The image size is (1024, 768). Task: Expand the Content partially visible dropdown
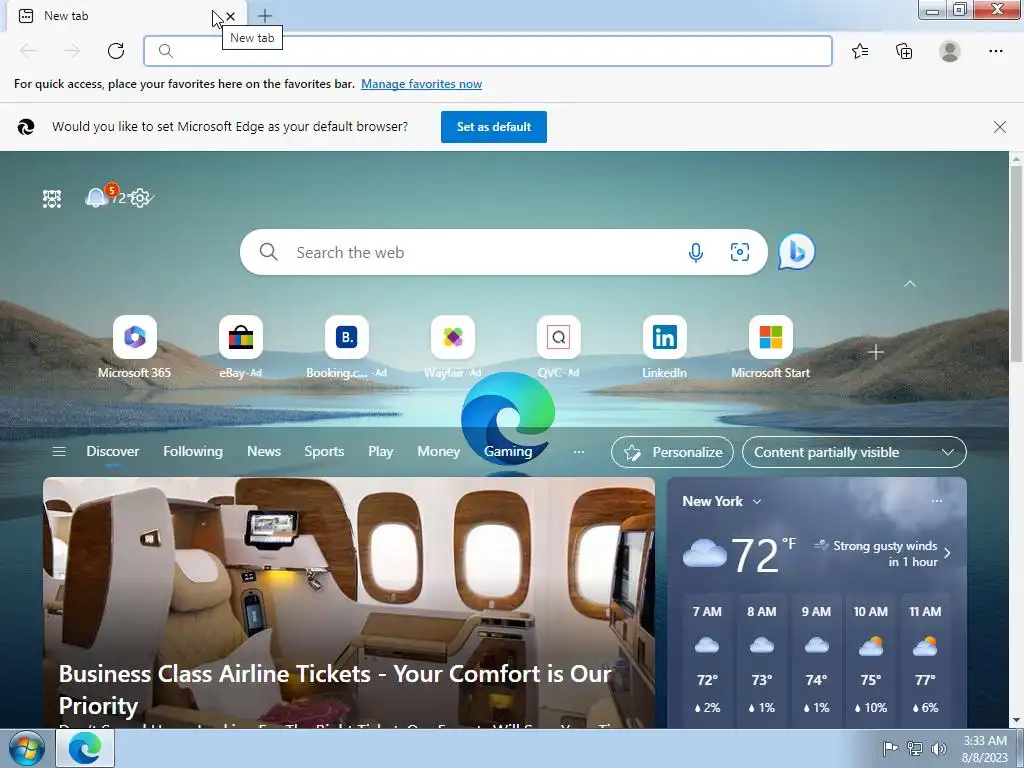click(x=854, y=452)
